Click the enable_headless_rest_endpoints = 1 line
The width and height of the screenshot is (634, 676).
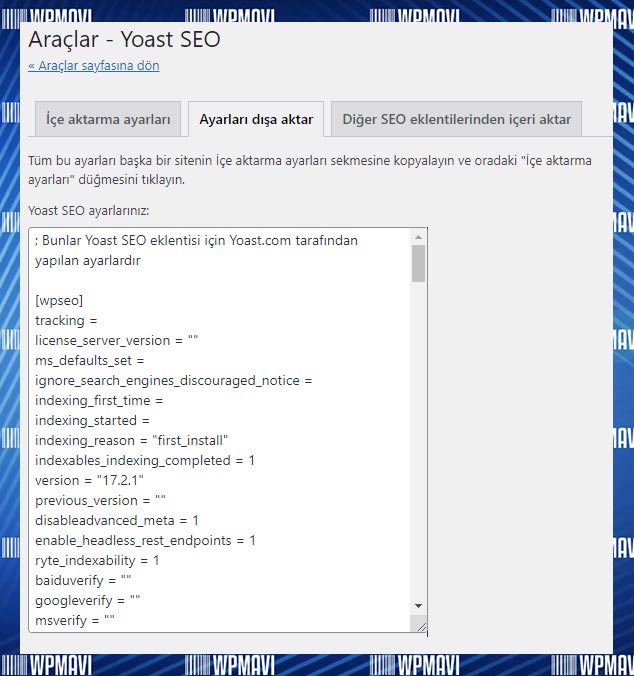point(145,540)
